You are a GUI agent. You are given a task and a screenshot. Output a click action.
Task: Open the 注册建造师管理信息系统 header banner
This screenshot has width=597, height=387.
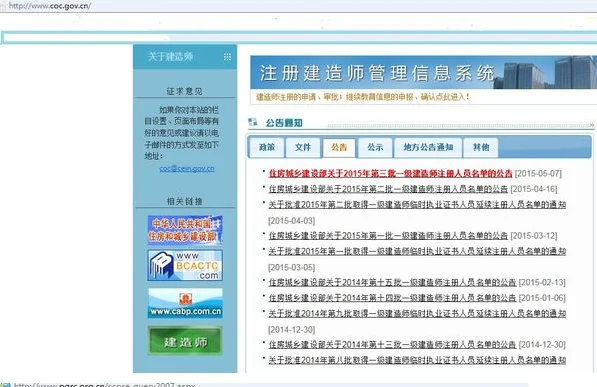[423, 72]
